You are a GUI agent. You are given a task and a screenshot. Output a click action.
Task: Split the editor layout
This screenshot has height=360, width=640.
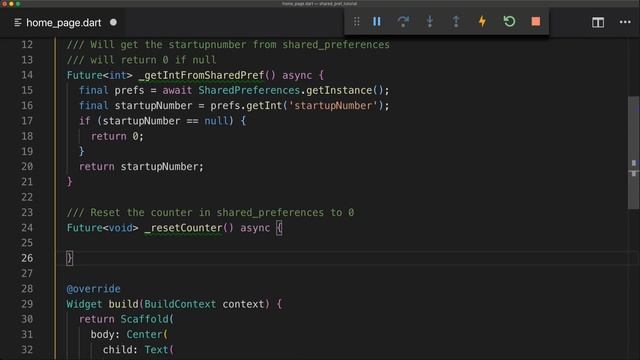(598, 22)
